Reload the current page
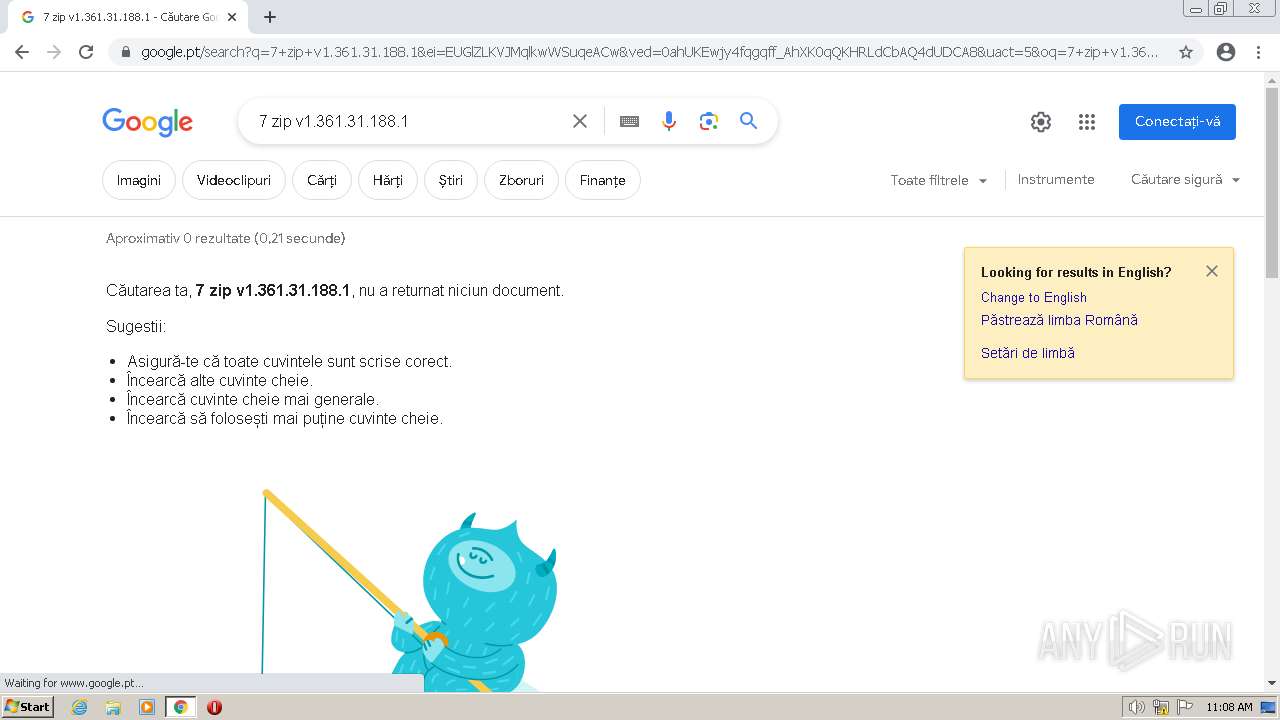The width and height of the screenshot is (1280, 720). [86, 52]
